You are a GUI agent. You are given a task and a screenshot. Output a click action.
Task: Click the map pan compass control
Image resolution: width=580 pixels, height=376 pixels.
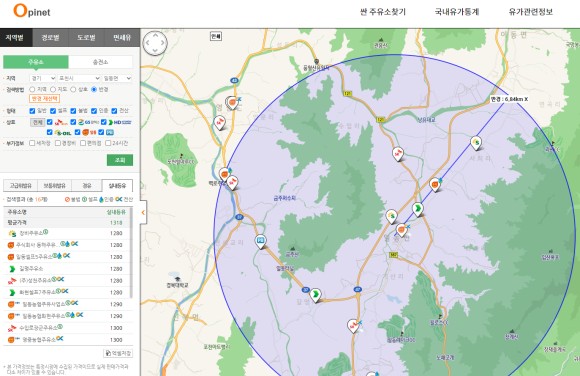coord(155,43)
